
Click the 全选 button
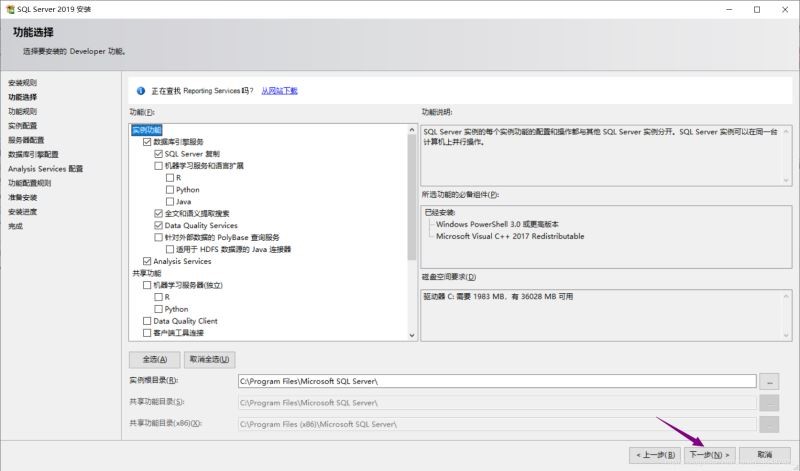[x=154, y=359]
